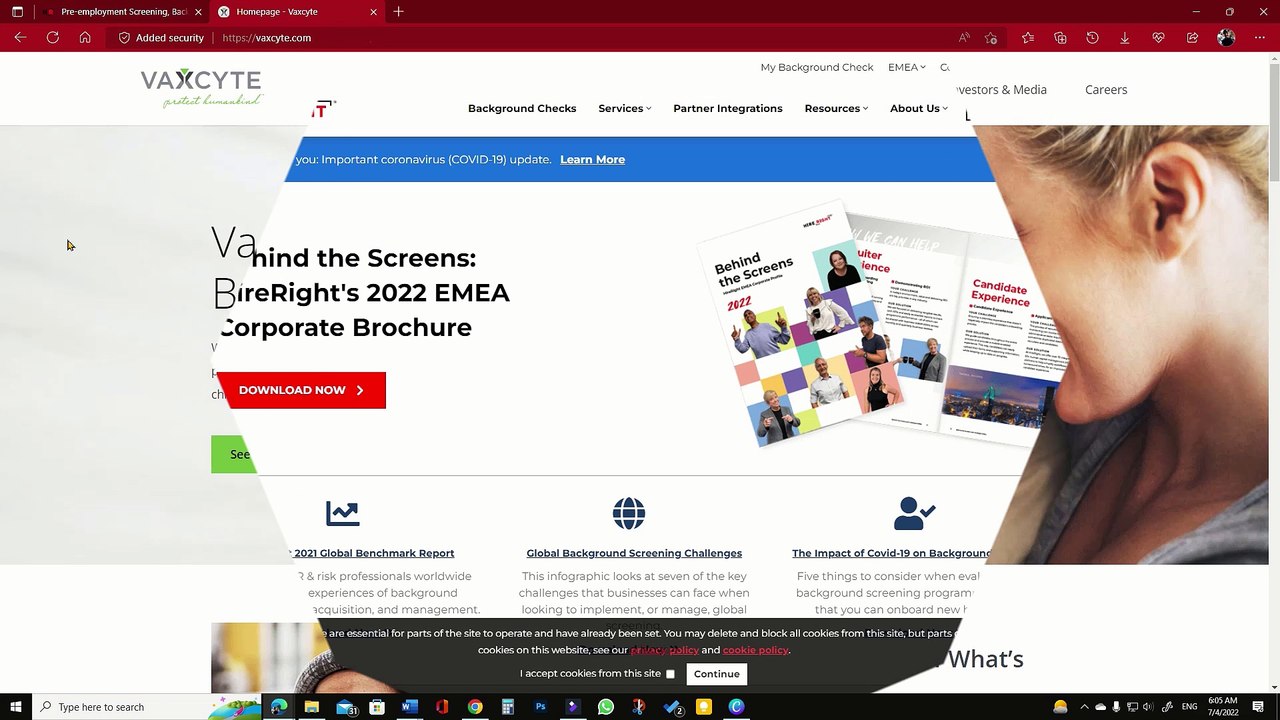Open the EMEA region dropdown
The width and height of the screenshot is (1280, 720).
[907, 67]
